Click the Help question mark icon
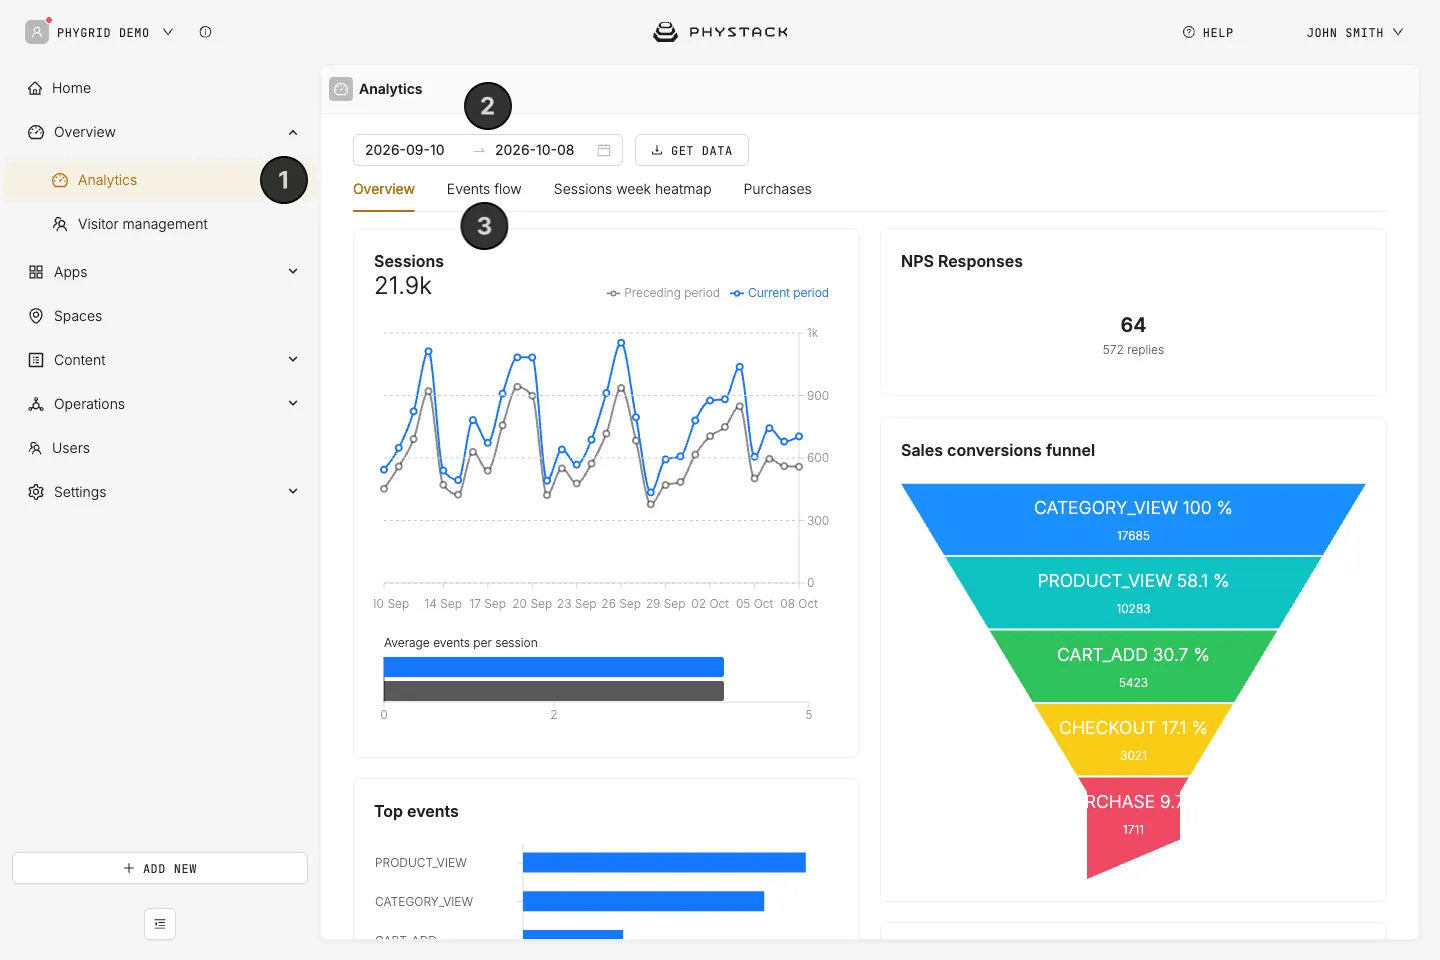This screenshot has width=1440, height=960. 1189,32
